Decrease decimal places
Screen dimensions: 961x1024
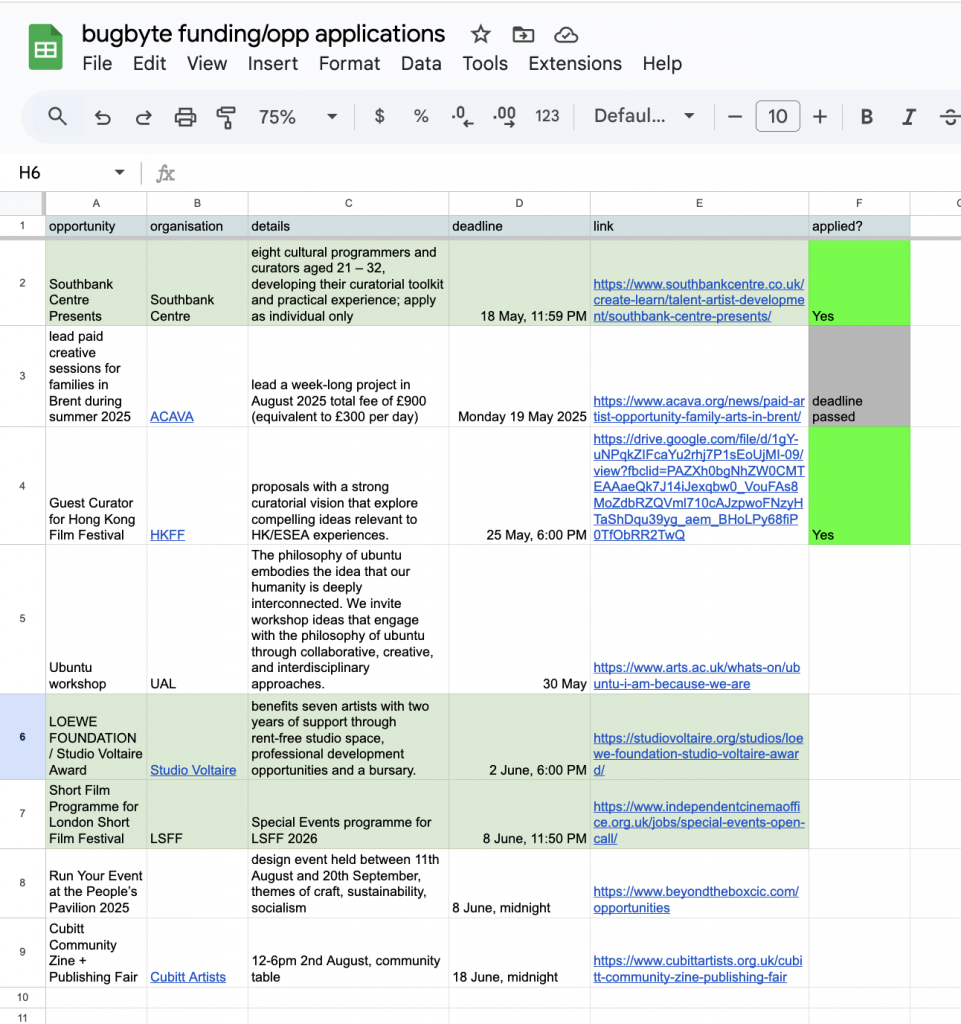pos(462,116)
